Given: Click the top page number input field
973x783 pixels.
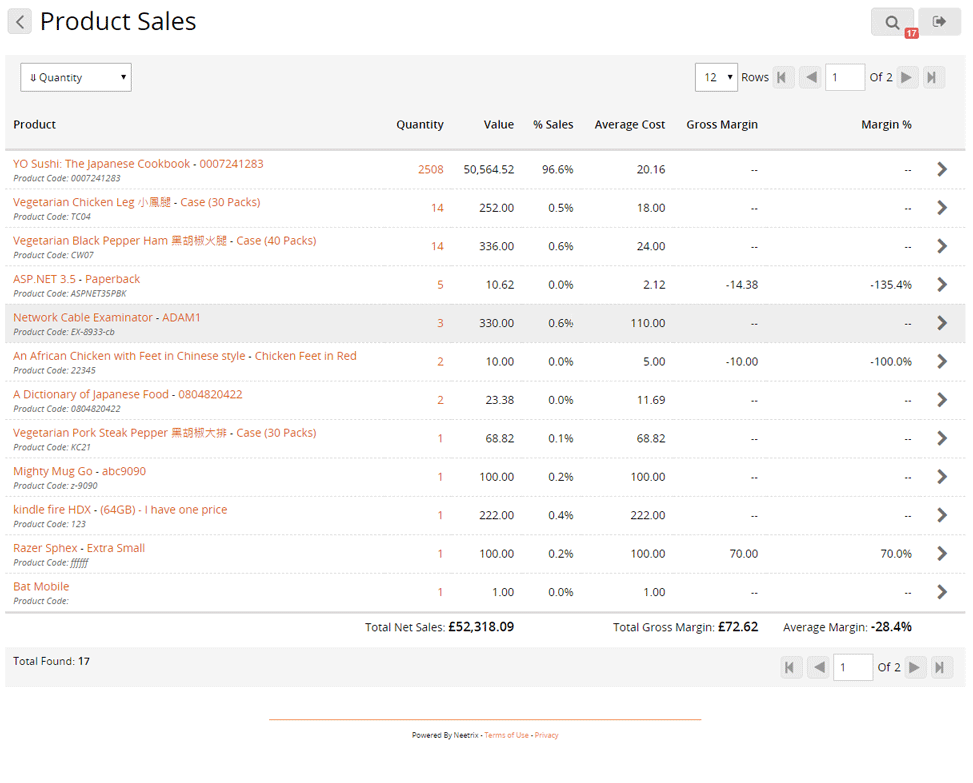Looking at the screenshot, I should tap(844, 77).
